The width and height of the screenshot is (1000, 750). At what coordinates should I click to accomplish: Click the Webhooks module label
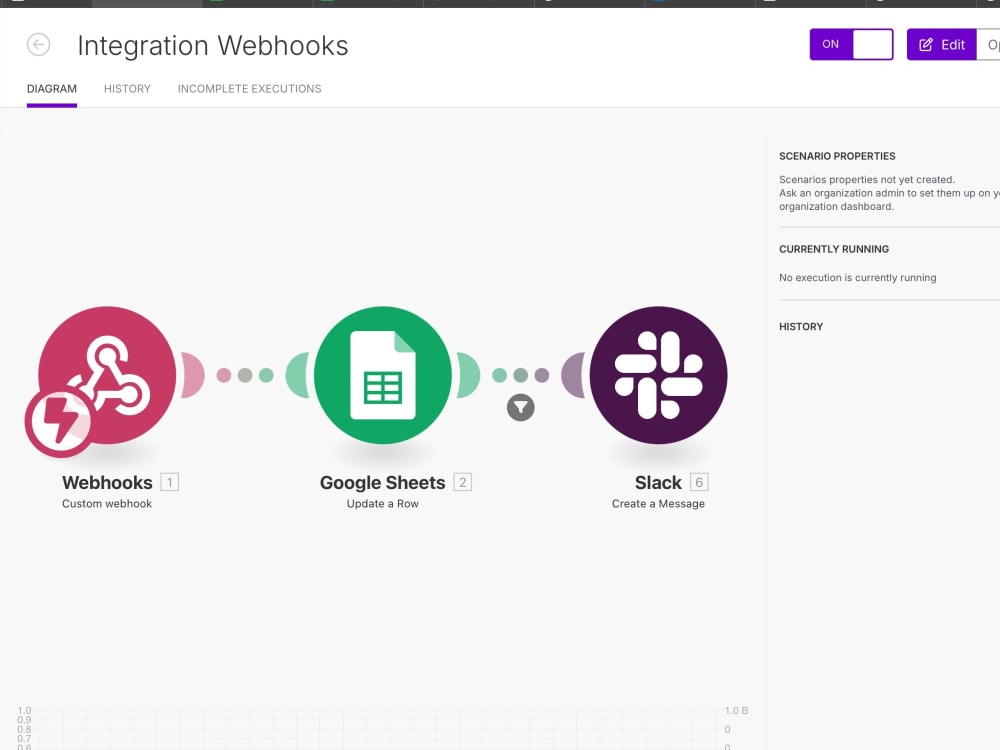click(x=107, y=483)
